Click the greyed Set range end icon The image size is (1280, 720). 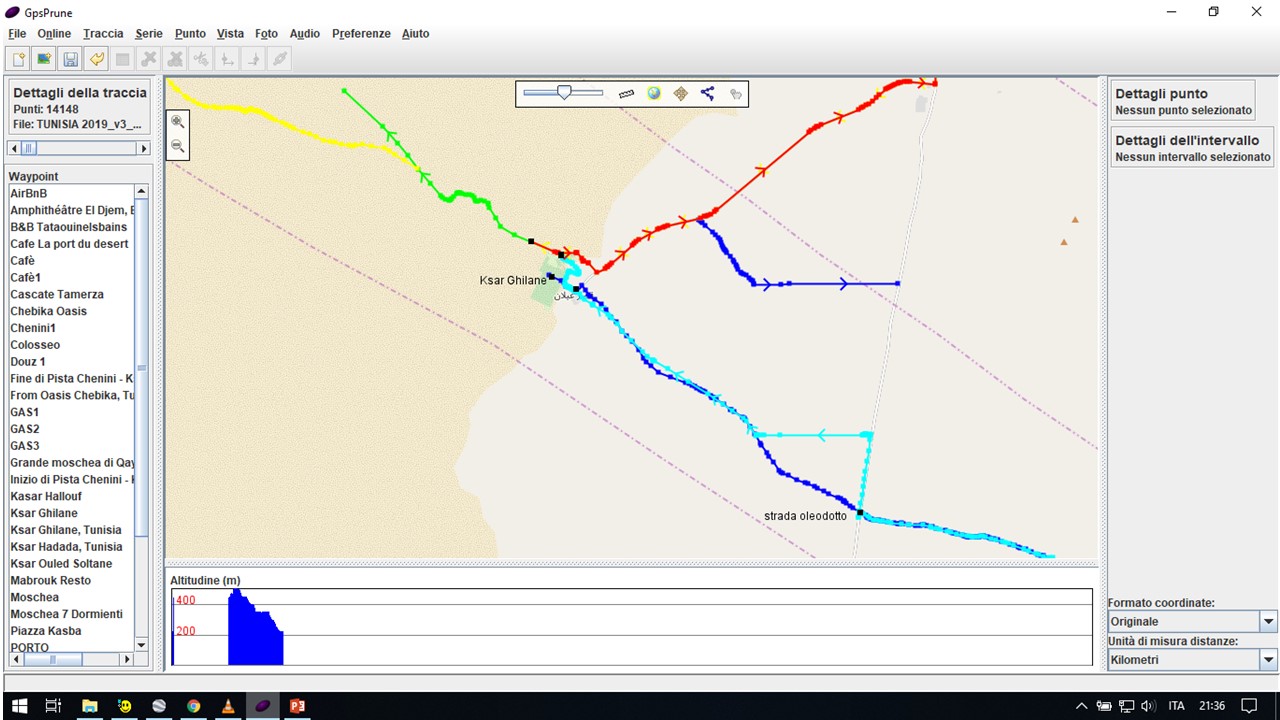pyautogui.click(x=253, y=59)
